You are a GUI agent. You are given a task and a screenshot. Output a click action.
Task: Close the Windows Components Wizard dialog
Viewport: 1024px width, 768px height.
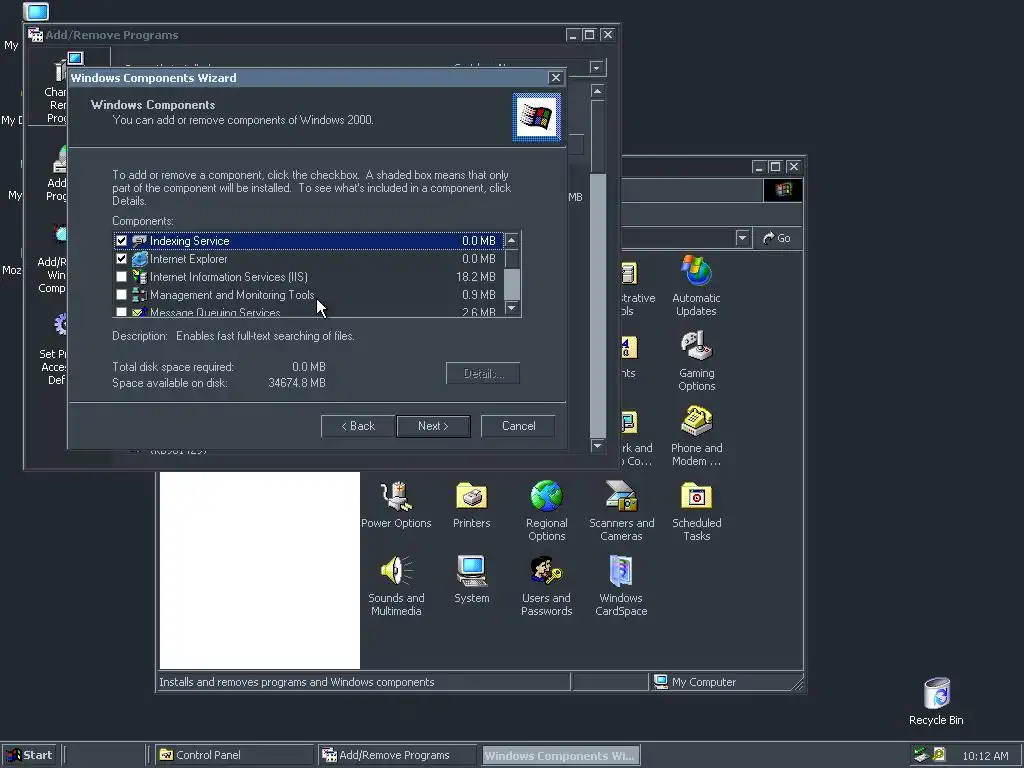pos(555,78)
